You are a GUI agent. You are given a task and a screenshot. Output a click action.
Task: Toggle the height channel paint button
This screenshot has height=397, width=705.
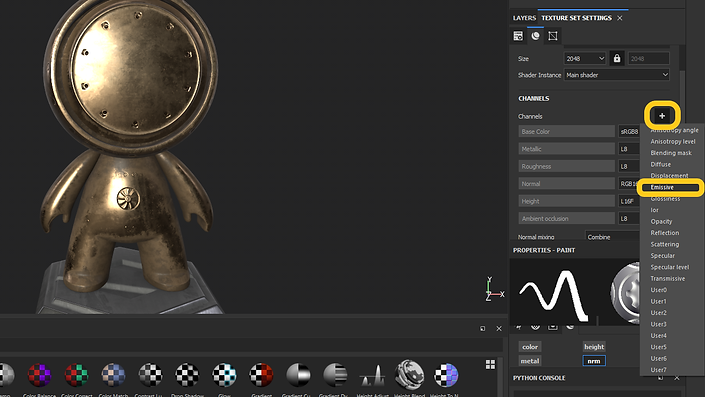[x=594, y=347]
